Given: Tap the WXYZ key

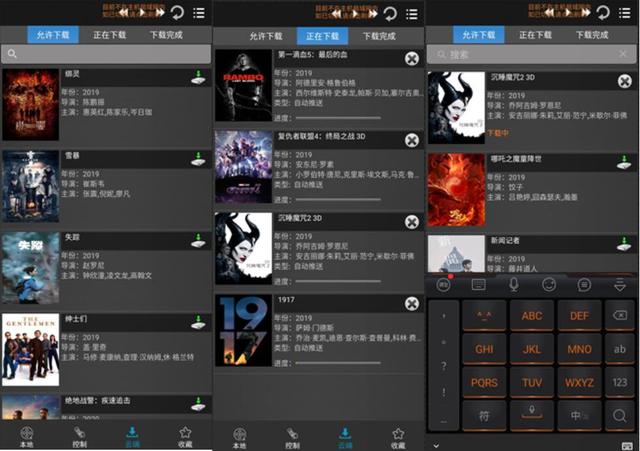Looking at the screenshot, I should [579, 382].
